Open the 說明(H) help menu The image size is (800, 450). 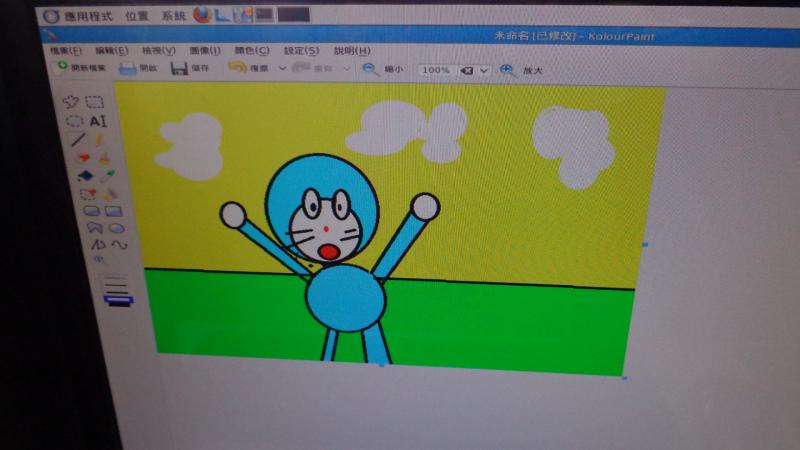coord(352,51)
